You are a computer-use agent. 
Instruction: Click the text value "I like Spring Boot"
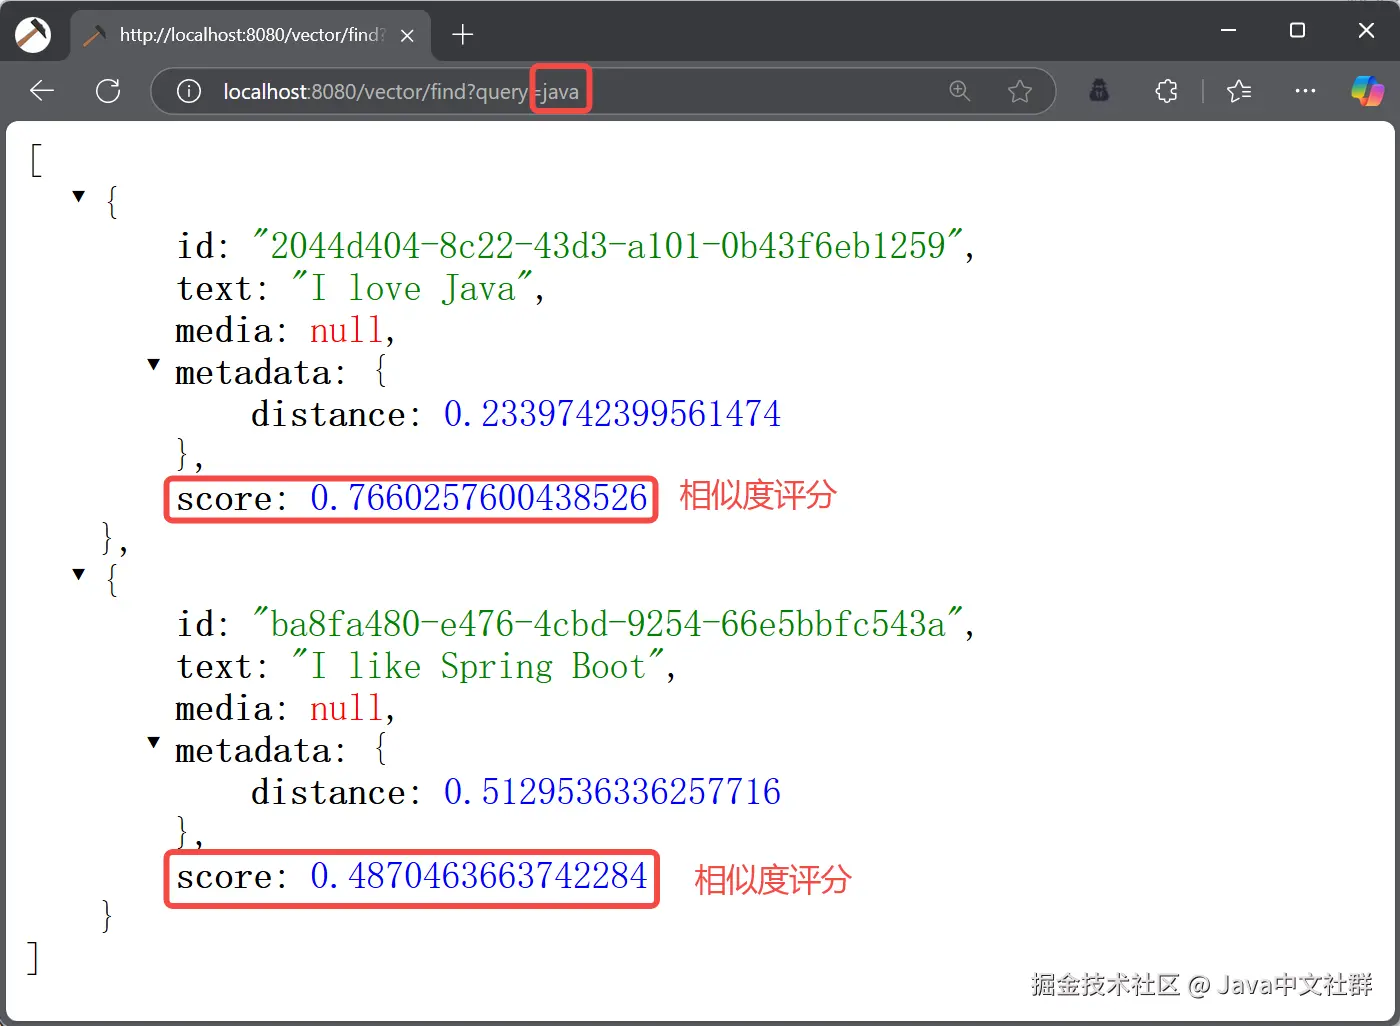point(477,666)
